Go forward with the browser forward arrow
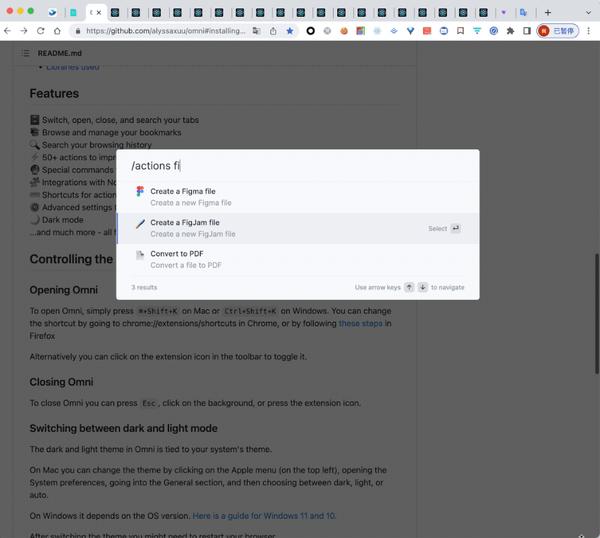The image size is (600, 538). pos(24,31)
